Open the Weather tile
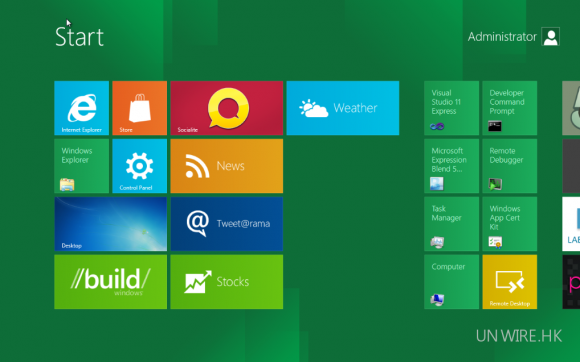The image size is (580, 362). (343, 108)
